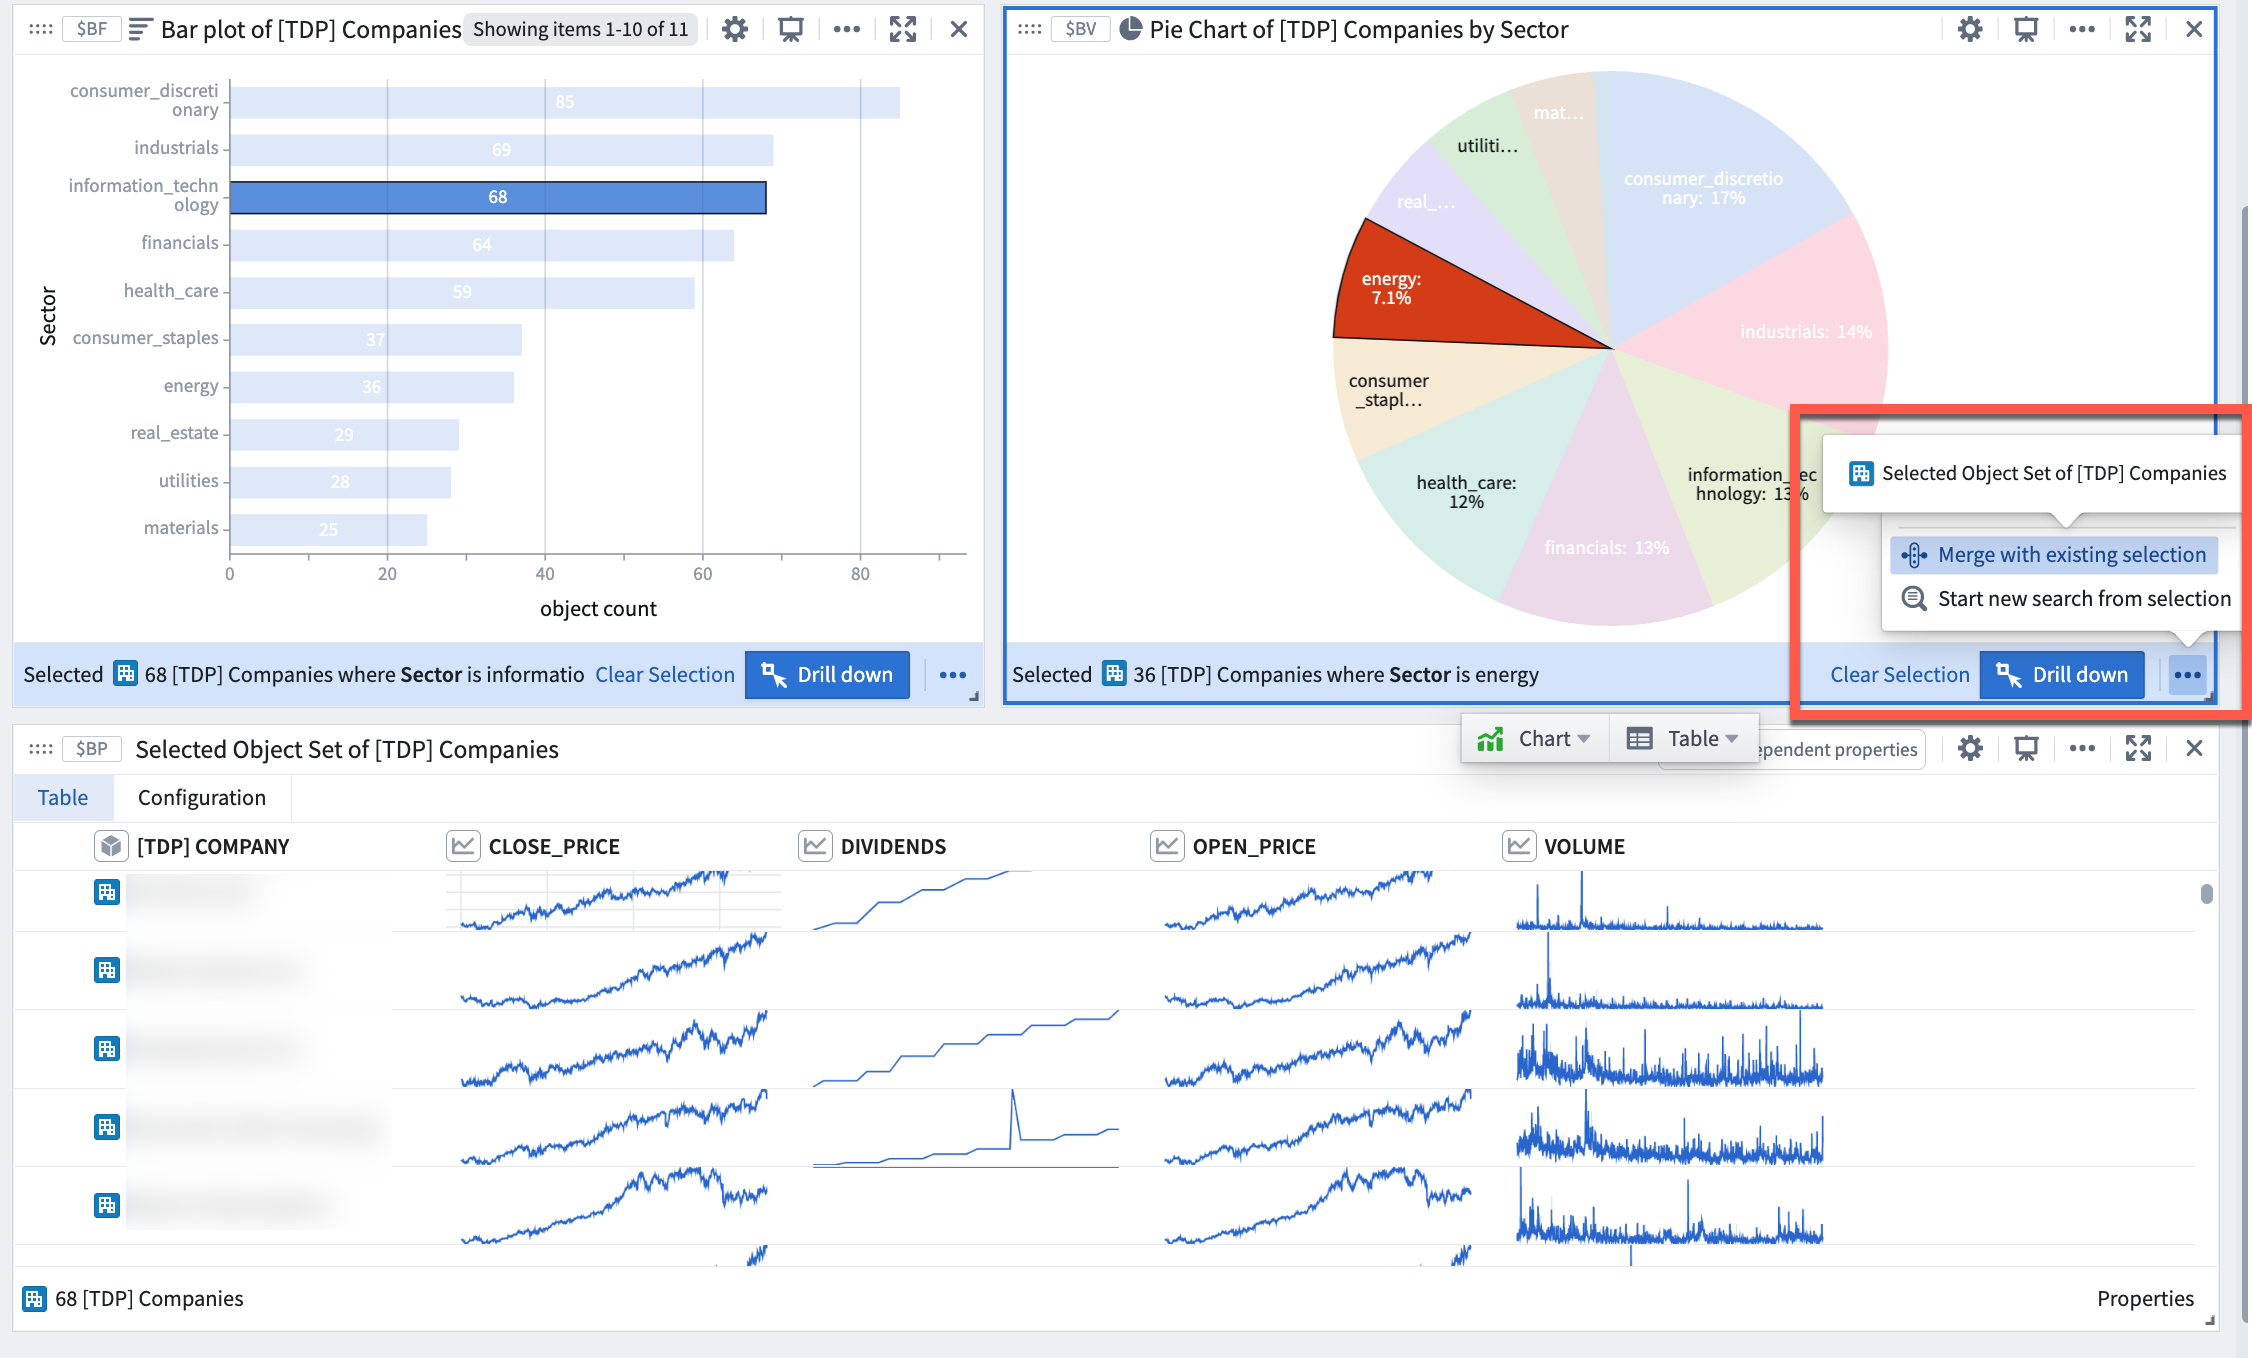Image resolution: width=2252 pixels, height=1358 pixels.
Task: Open ellipsis menu beside Bar plot Drill down
Action: [953, 675]
